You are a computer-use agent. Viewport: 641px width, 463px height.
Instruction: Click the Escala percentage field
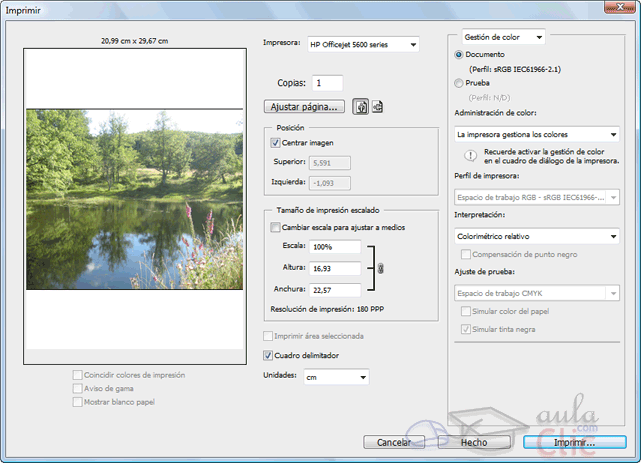tap(335, 247)
